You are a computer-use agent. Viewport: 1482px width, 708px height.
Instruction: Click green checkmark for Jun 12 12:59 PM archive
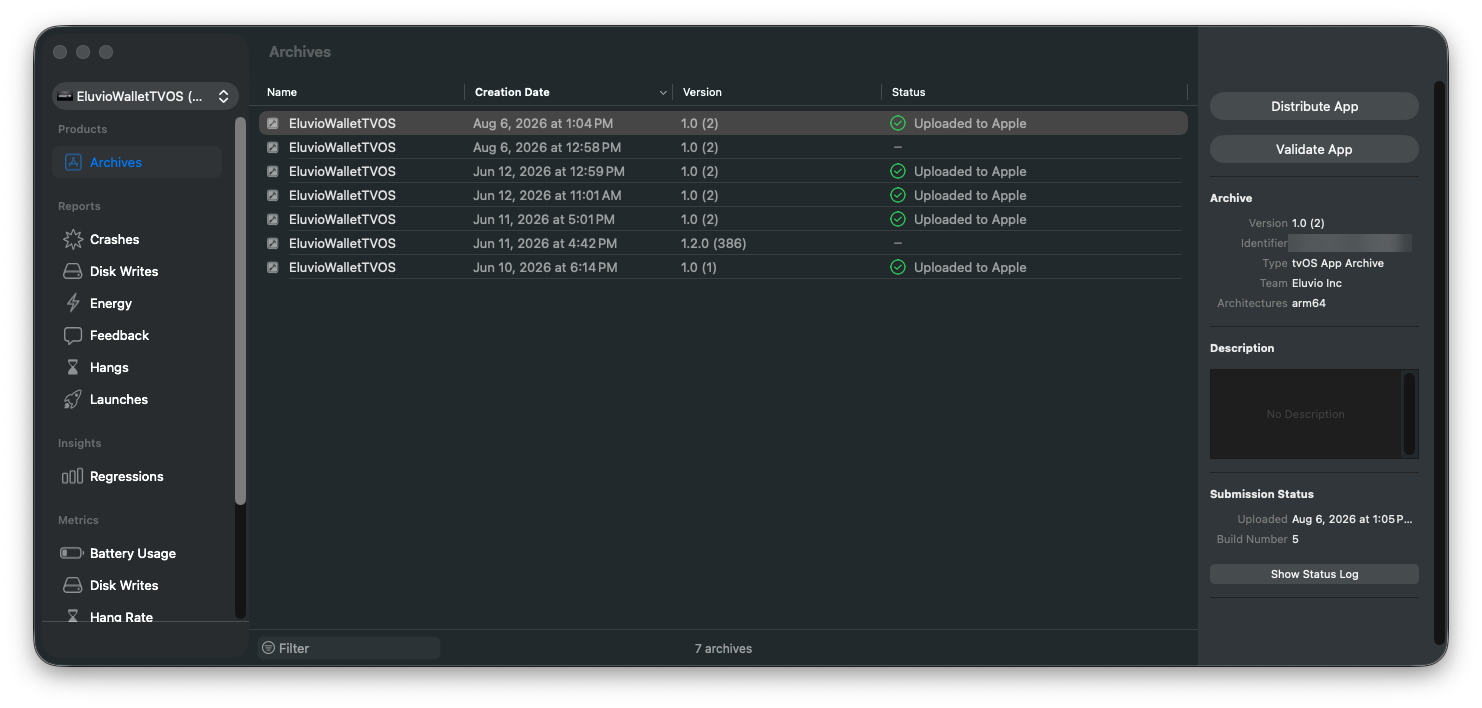pos(898,171)
